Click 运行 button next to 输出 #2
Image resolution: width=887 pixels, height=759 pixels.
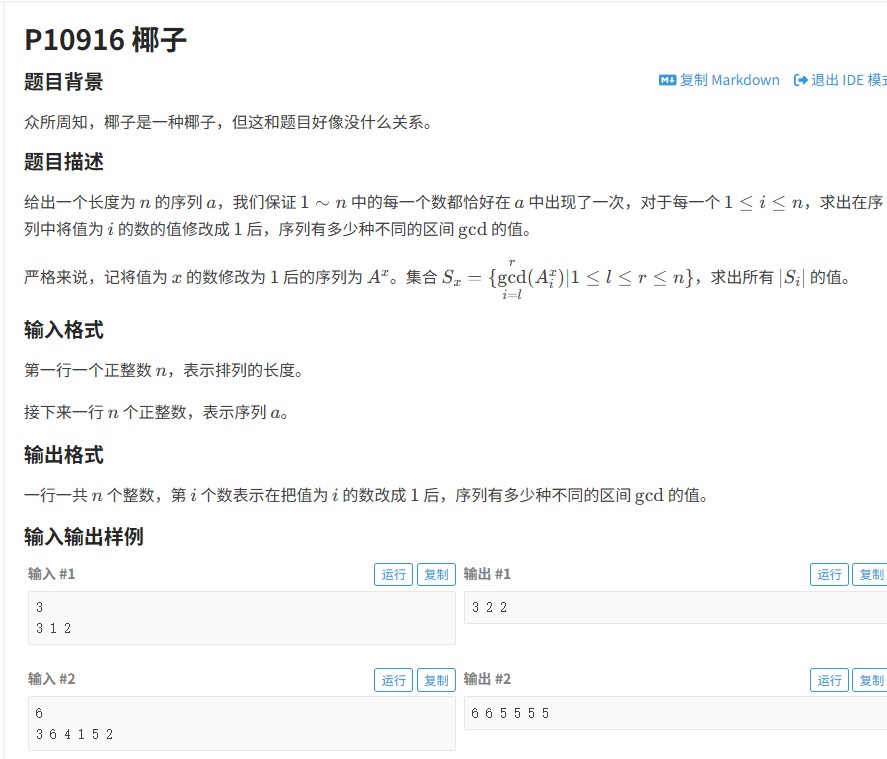point(829,680)
